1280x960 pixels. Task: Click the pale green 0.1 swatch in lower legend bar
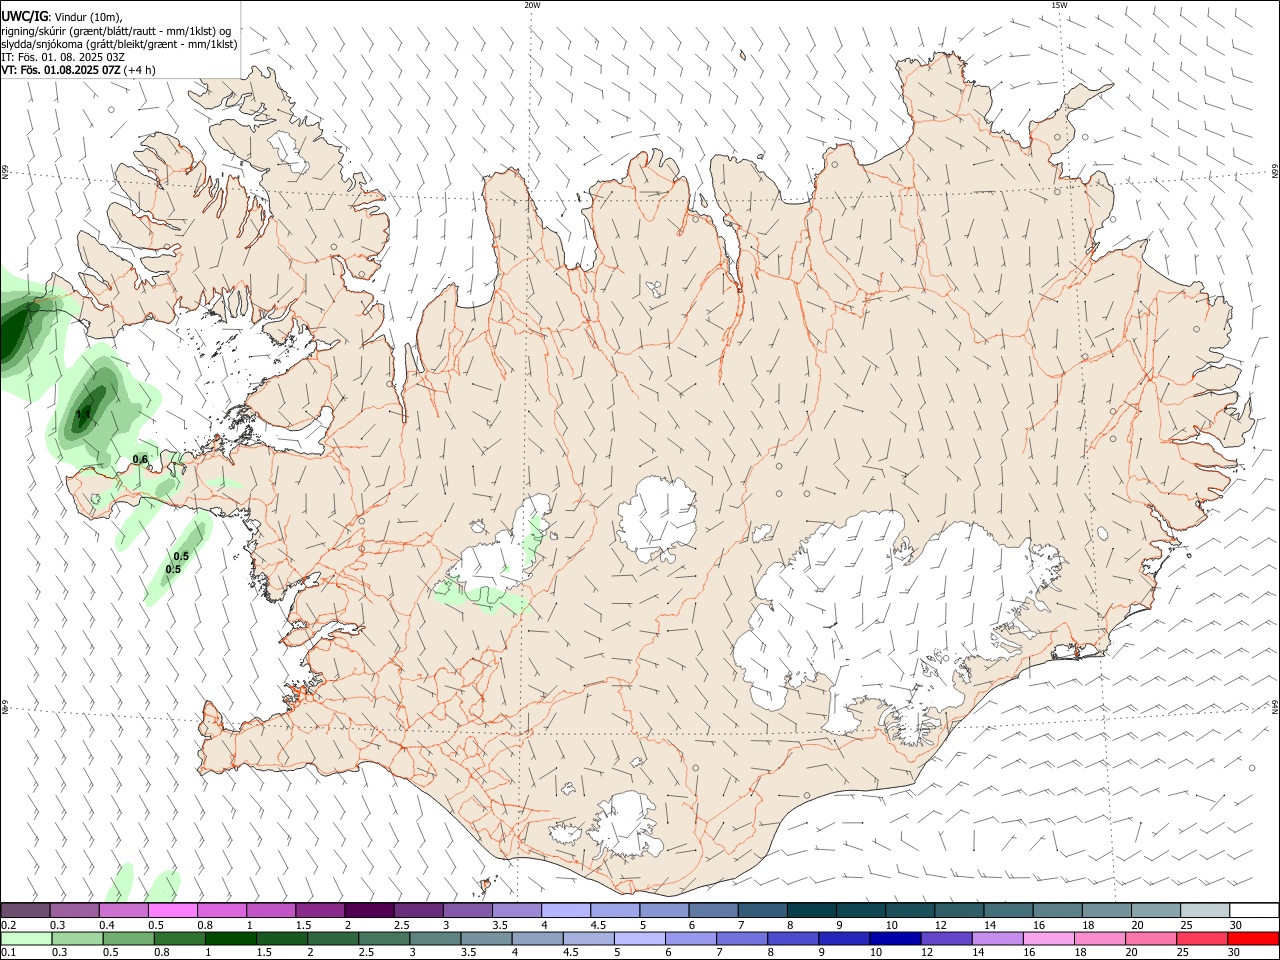click(x=26, y=939)
